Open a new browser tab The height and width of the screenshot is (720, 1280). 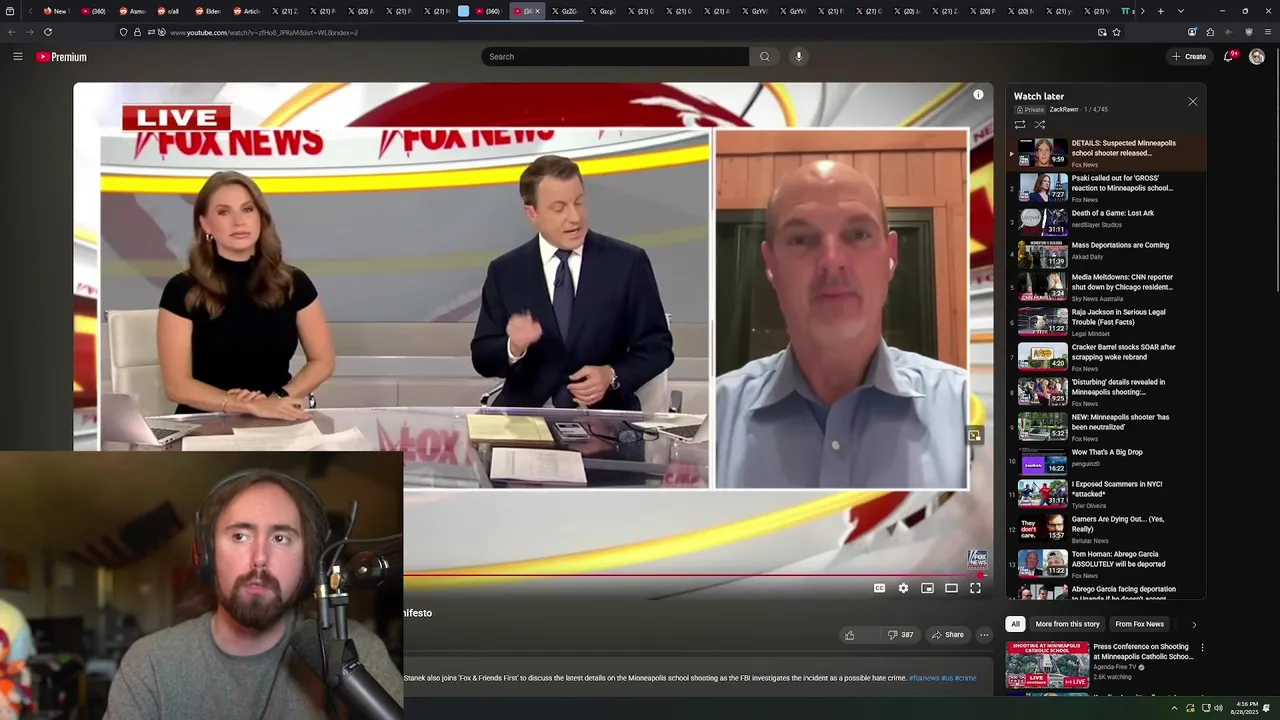[1160, 11]
